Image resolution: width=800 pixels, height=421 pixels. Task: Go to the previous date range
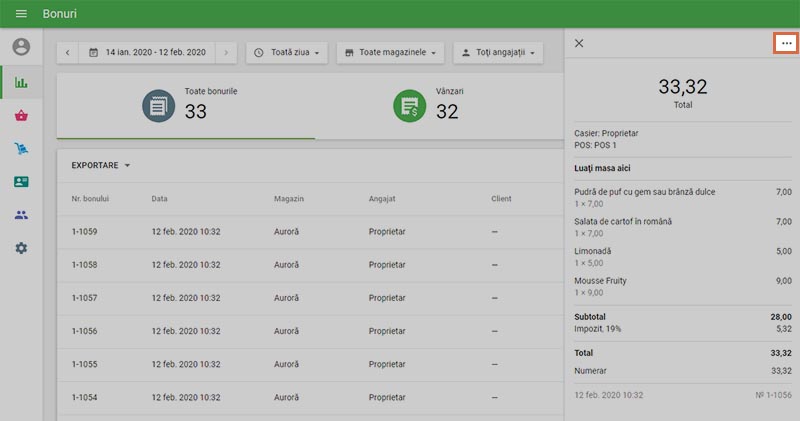pos(67,53)
